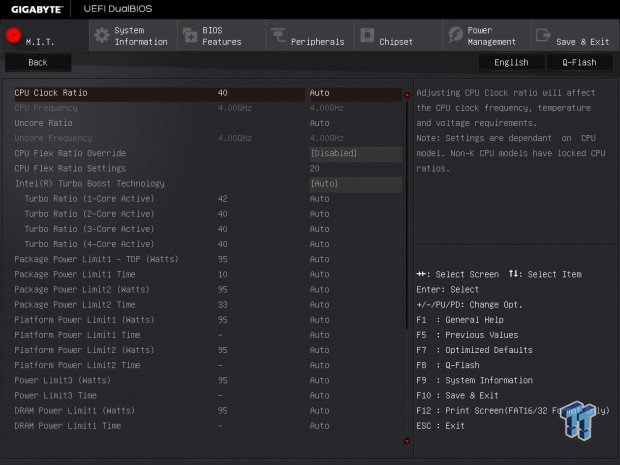Screen dimensions: 620x465
Task: Click the 1-Core turbo ratio value 42
Action: pyautogui.click(x=223, y=199)
